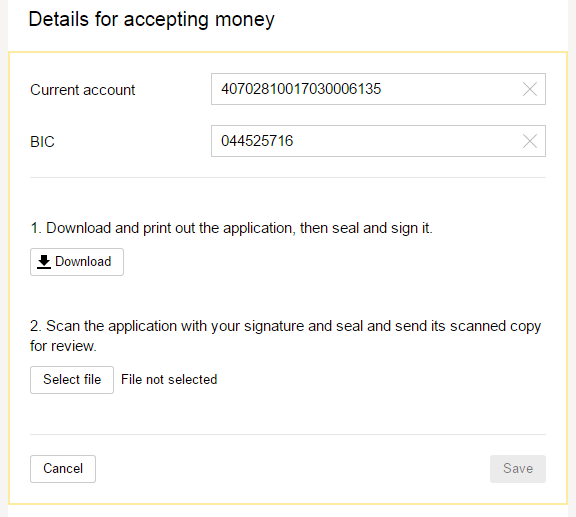Click the BIC label
The height and width of the screenshot is (517, 576).
[42, 142]
